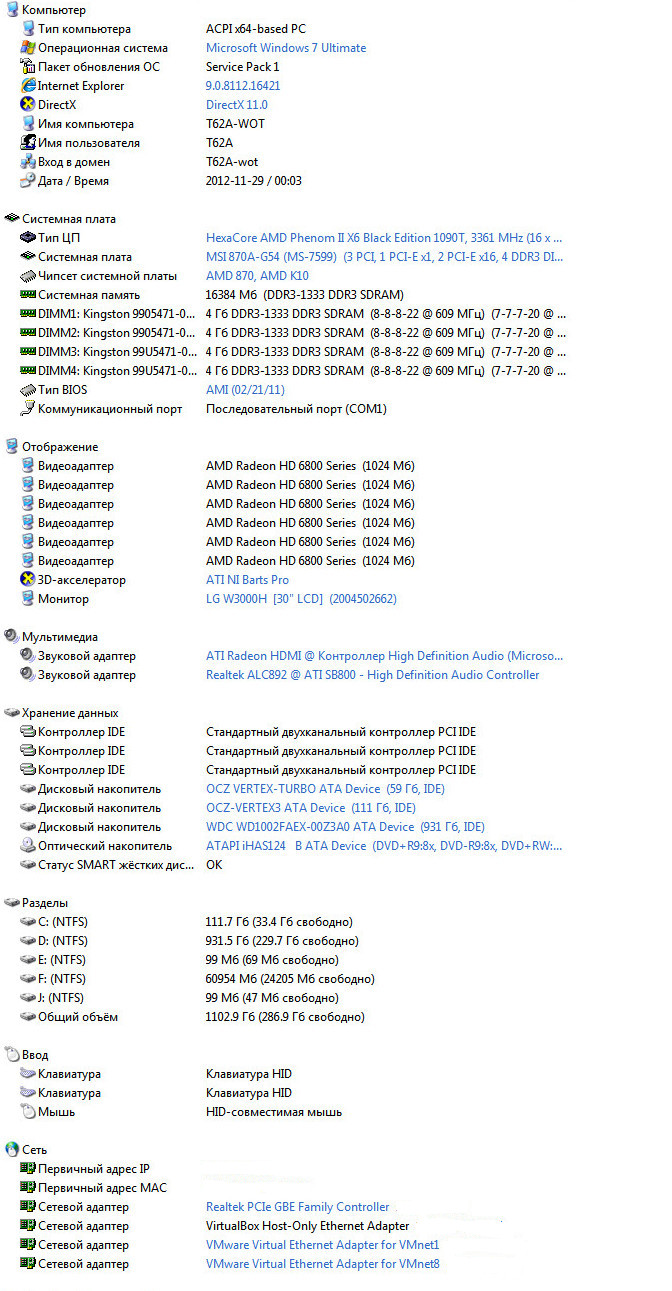Click the Разделы section header icon
This screenshot has height=1291, width=672.
[12, 903]
